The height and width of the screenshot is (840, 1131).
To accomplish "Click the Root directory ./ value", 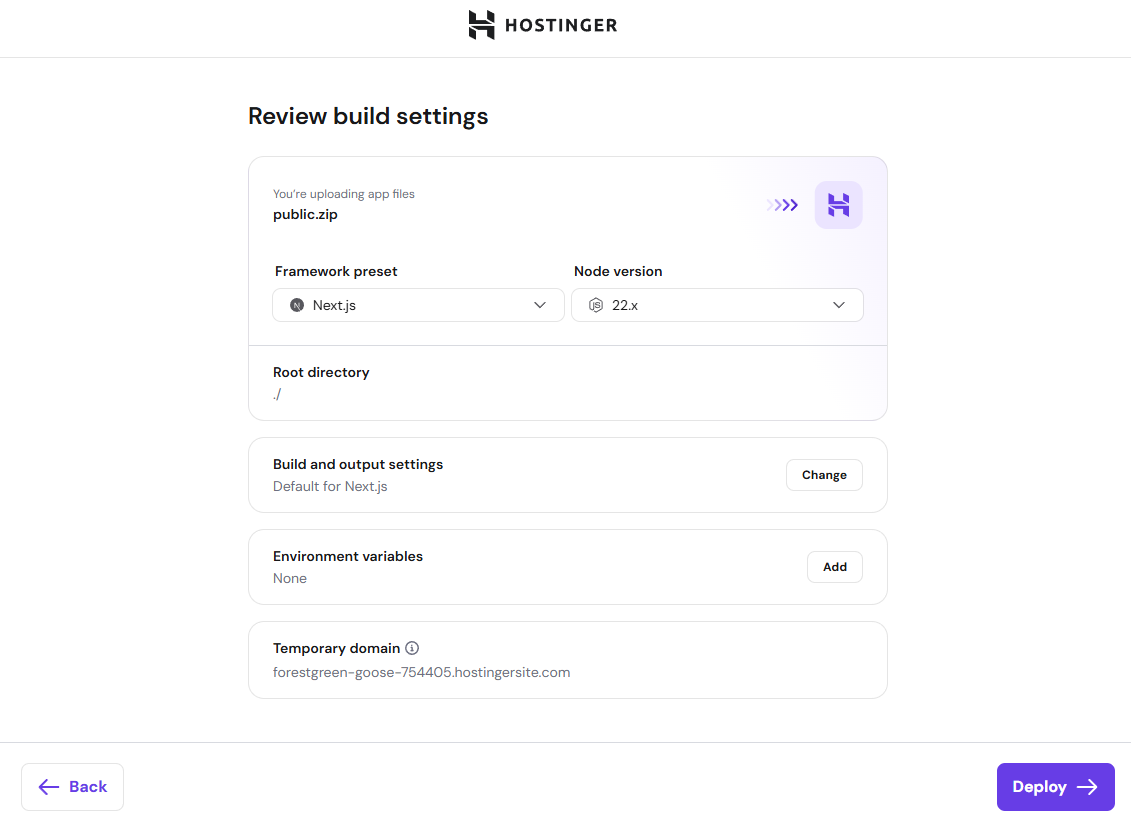I will pos(277,394).
